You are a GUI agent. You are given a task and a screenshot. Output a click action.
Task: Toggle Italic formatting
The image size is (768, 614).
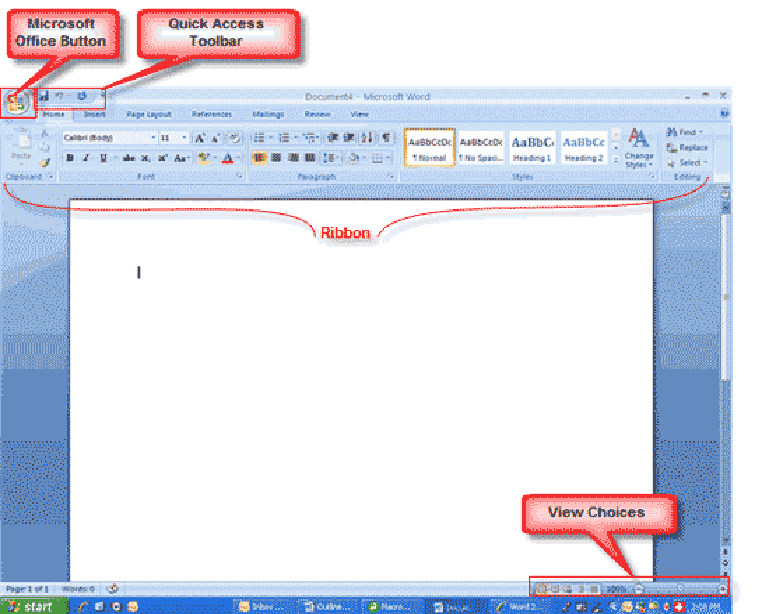point(88,158)
